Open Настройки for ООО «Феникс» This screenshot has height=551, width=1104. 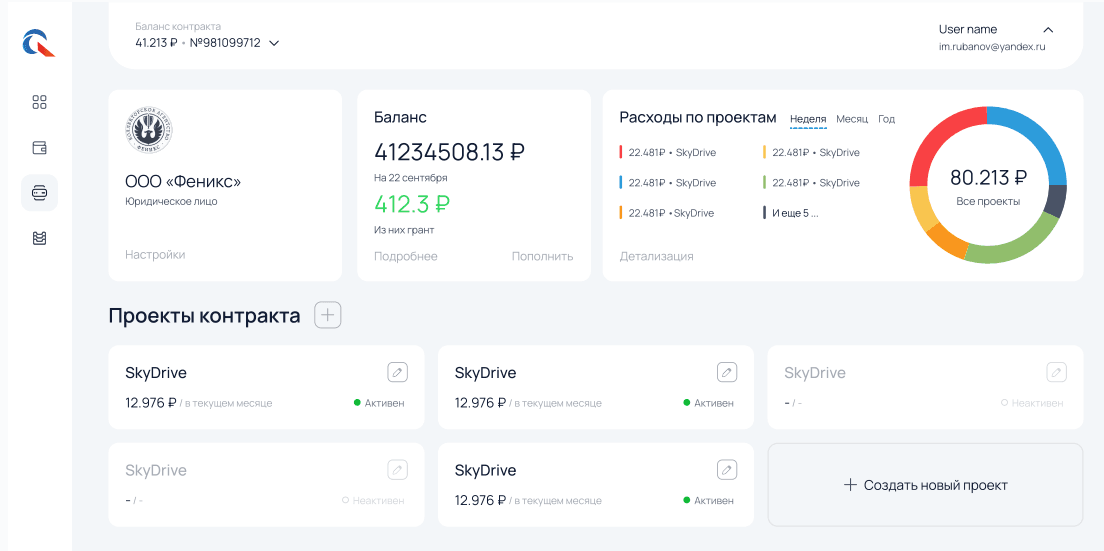click(x=155, y=255)
